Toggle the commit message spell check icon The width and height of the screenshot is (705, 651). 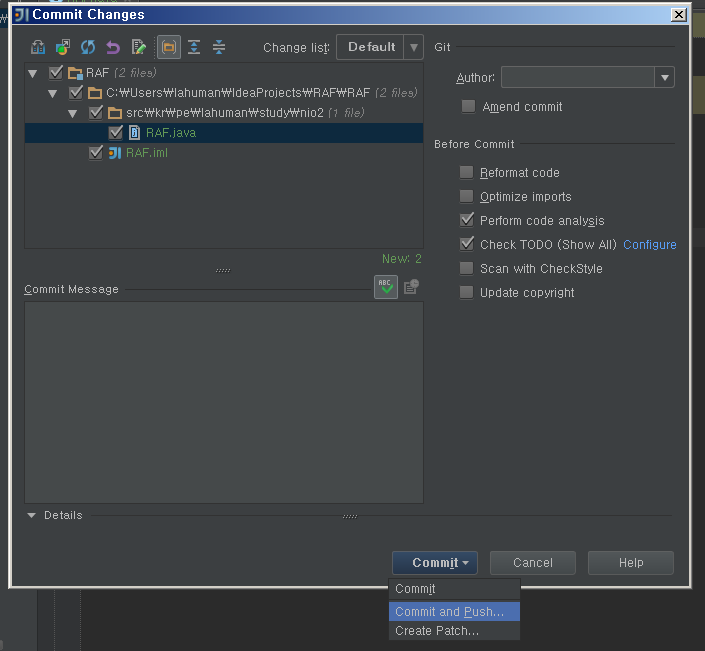[386, 287]
